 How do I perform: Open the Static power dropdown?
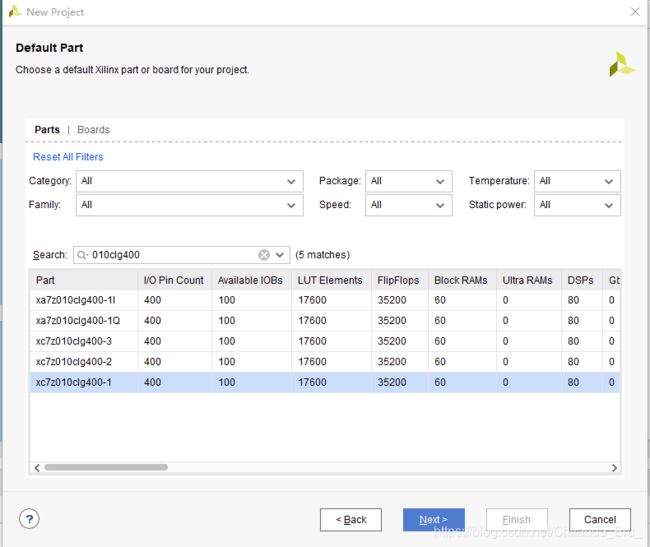577,205
